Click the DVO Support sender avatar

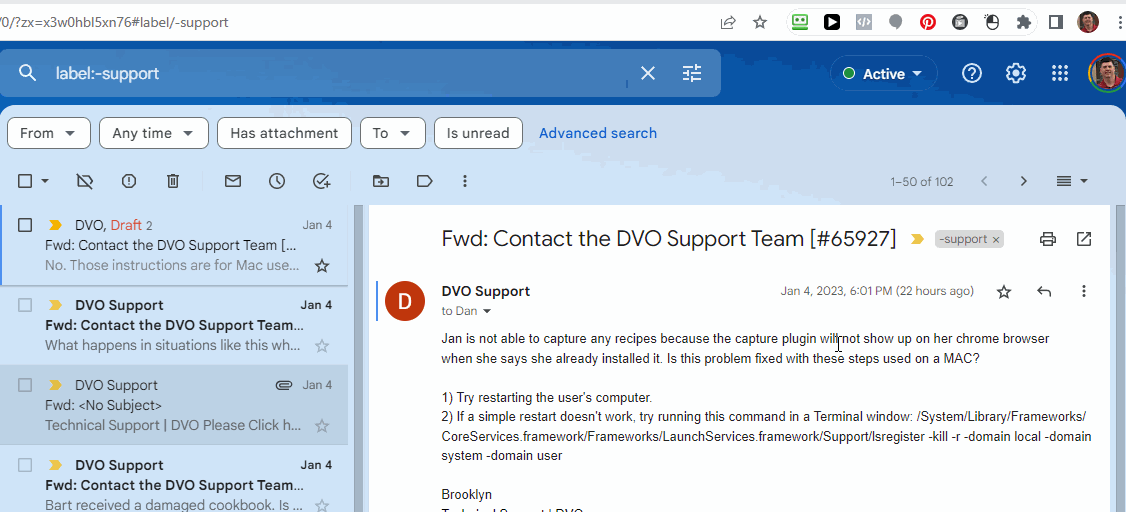[405, 301]
